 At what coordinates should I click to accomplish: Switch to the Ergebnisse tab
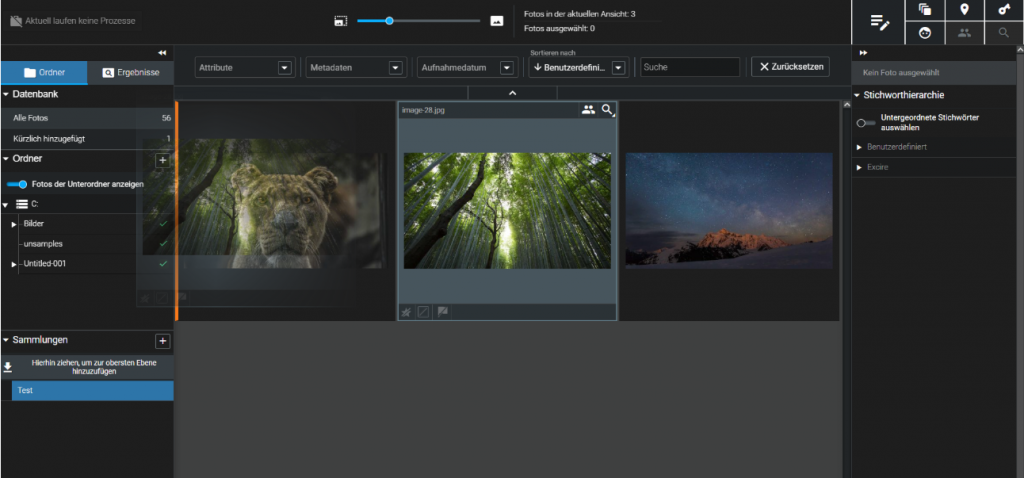pyautogui.click(x=130, y=73)
